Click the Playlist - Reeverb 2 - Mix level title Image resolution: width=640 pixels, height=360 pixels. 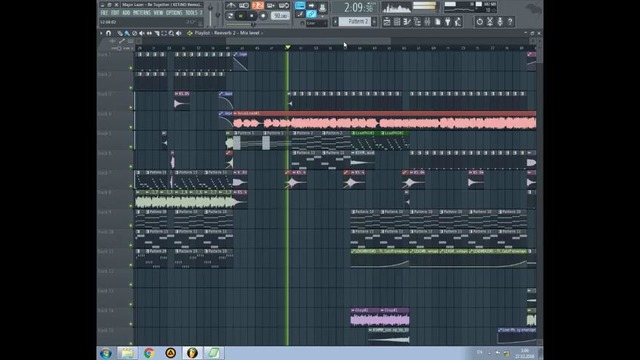coord(227,33)
